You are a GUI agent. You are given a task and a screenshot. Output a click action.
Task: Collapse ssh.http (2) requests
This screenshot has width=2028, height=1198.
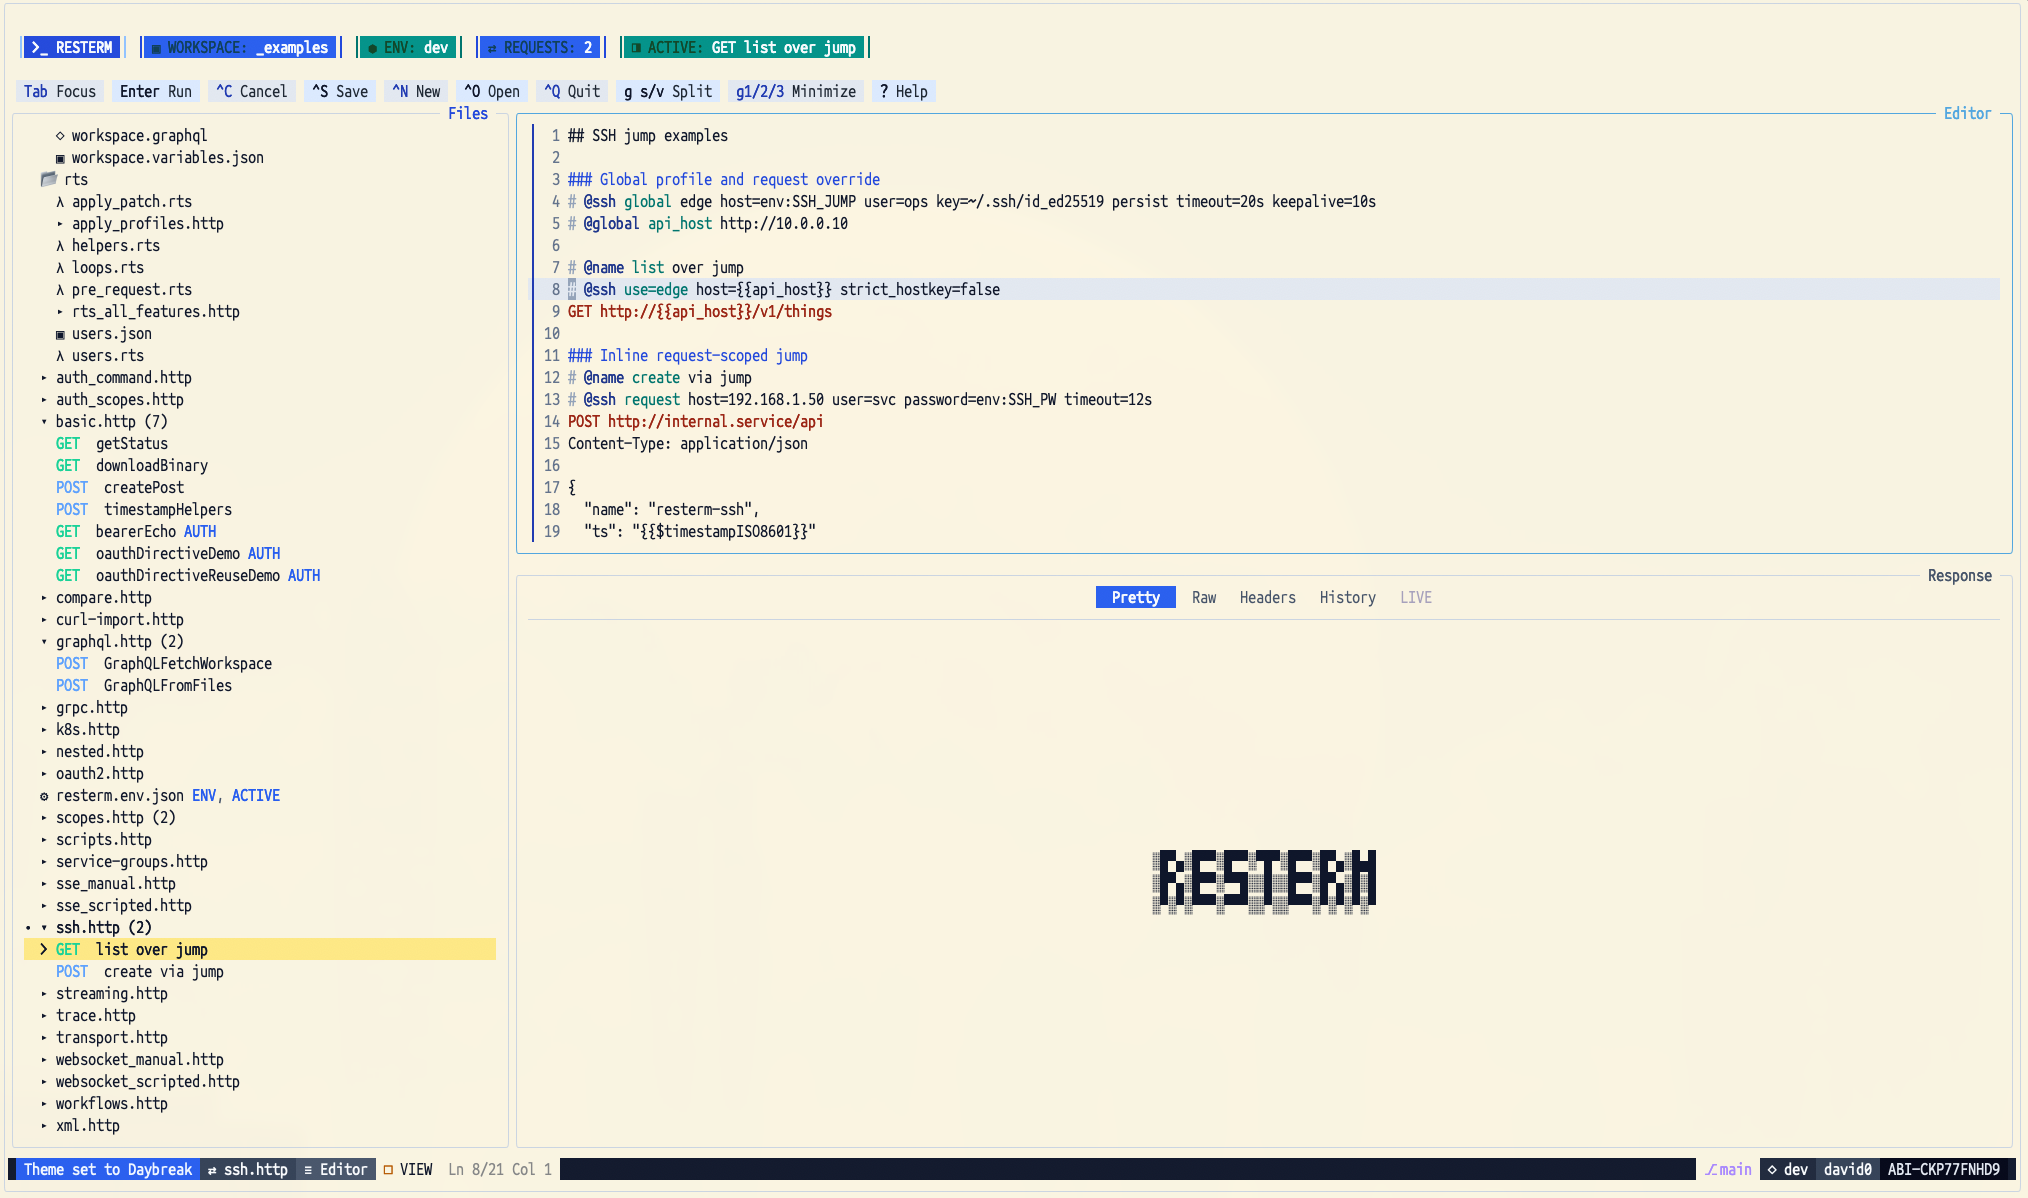click(x=44, y=927)
